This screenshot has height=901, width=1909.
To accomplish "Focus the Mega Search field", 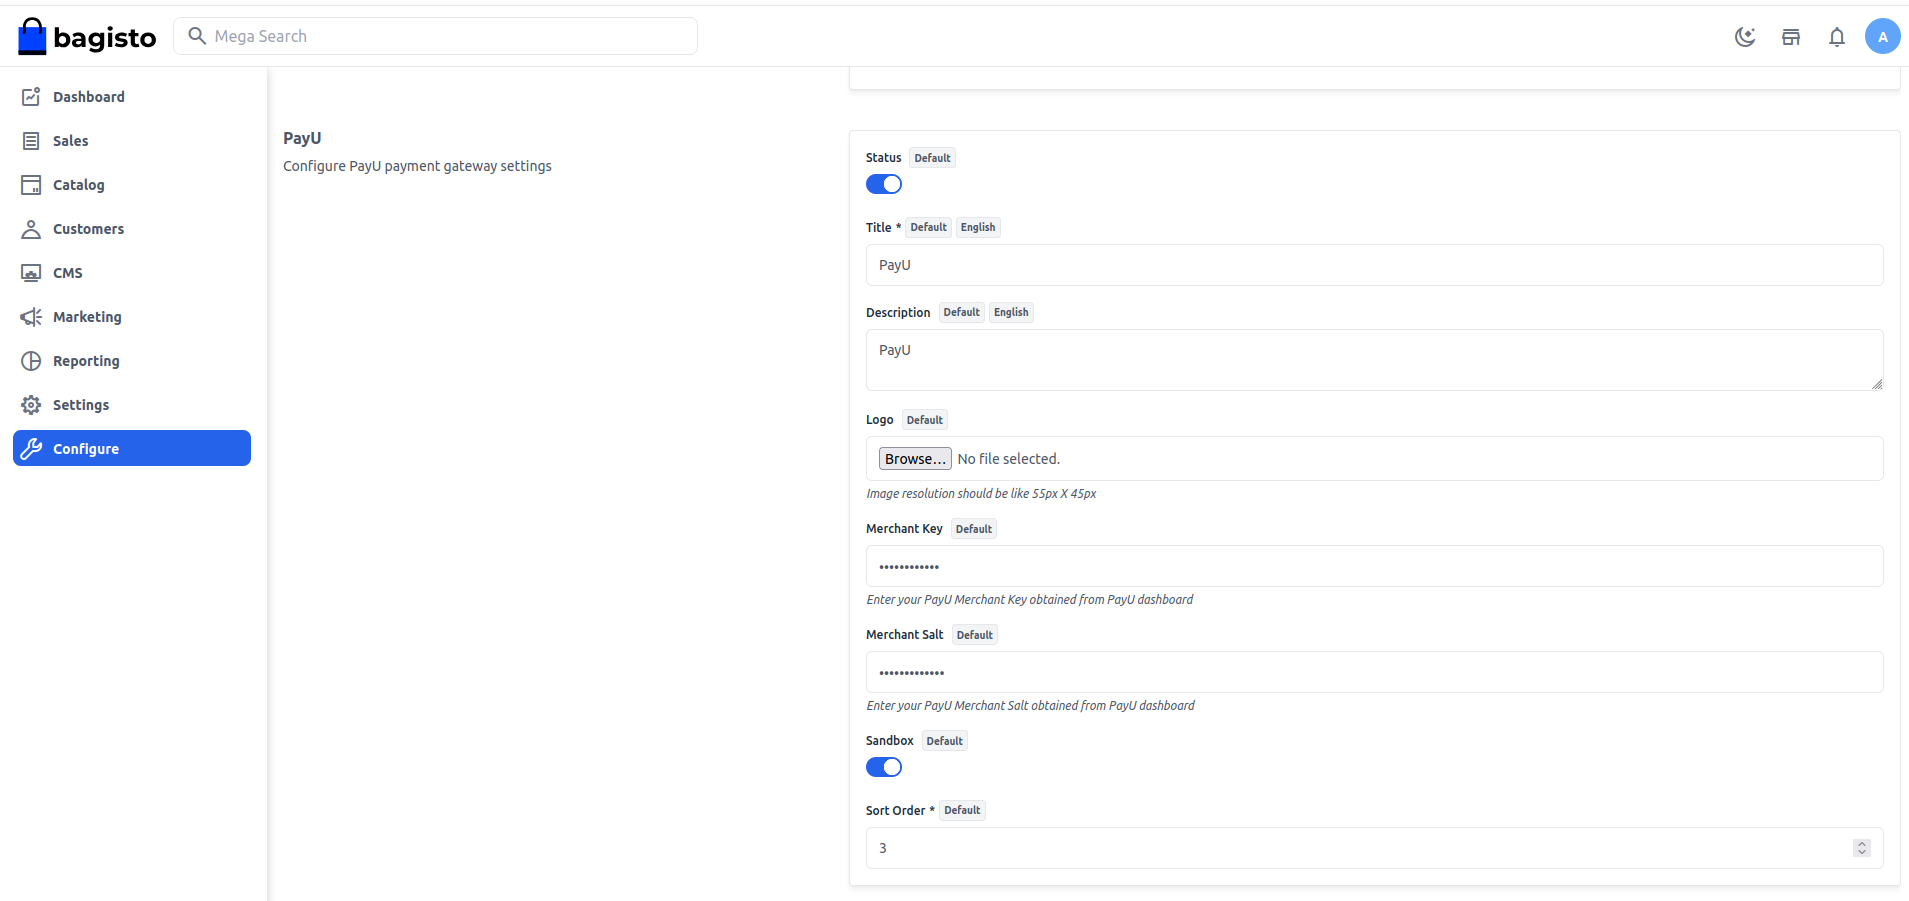I will (x=450, y=36).
